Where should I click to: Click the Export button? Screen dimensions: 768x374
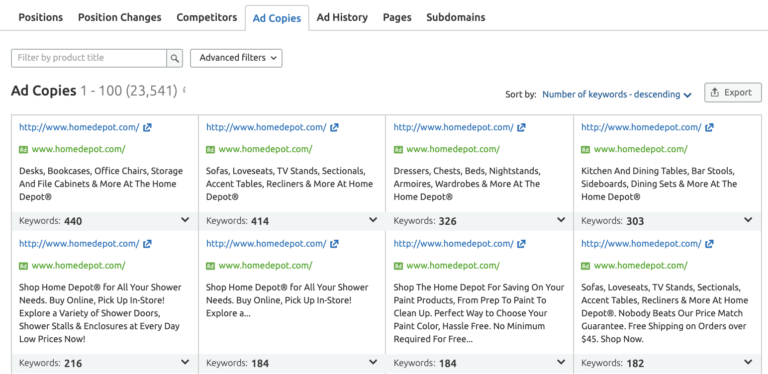(733, 93)
